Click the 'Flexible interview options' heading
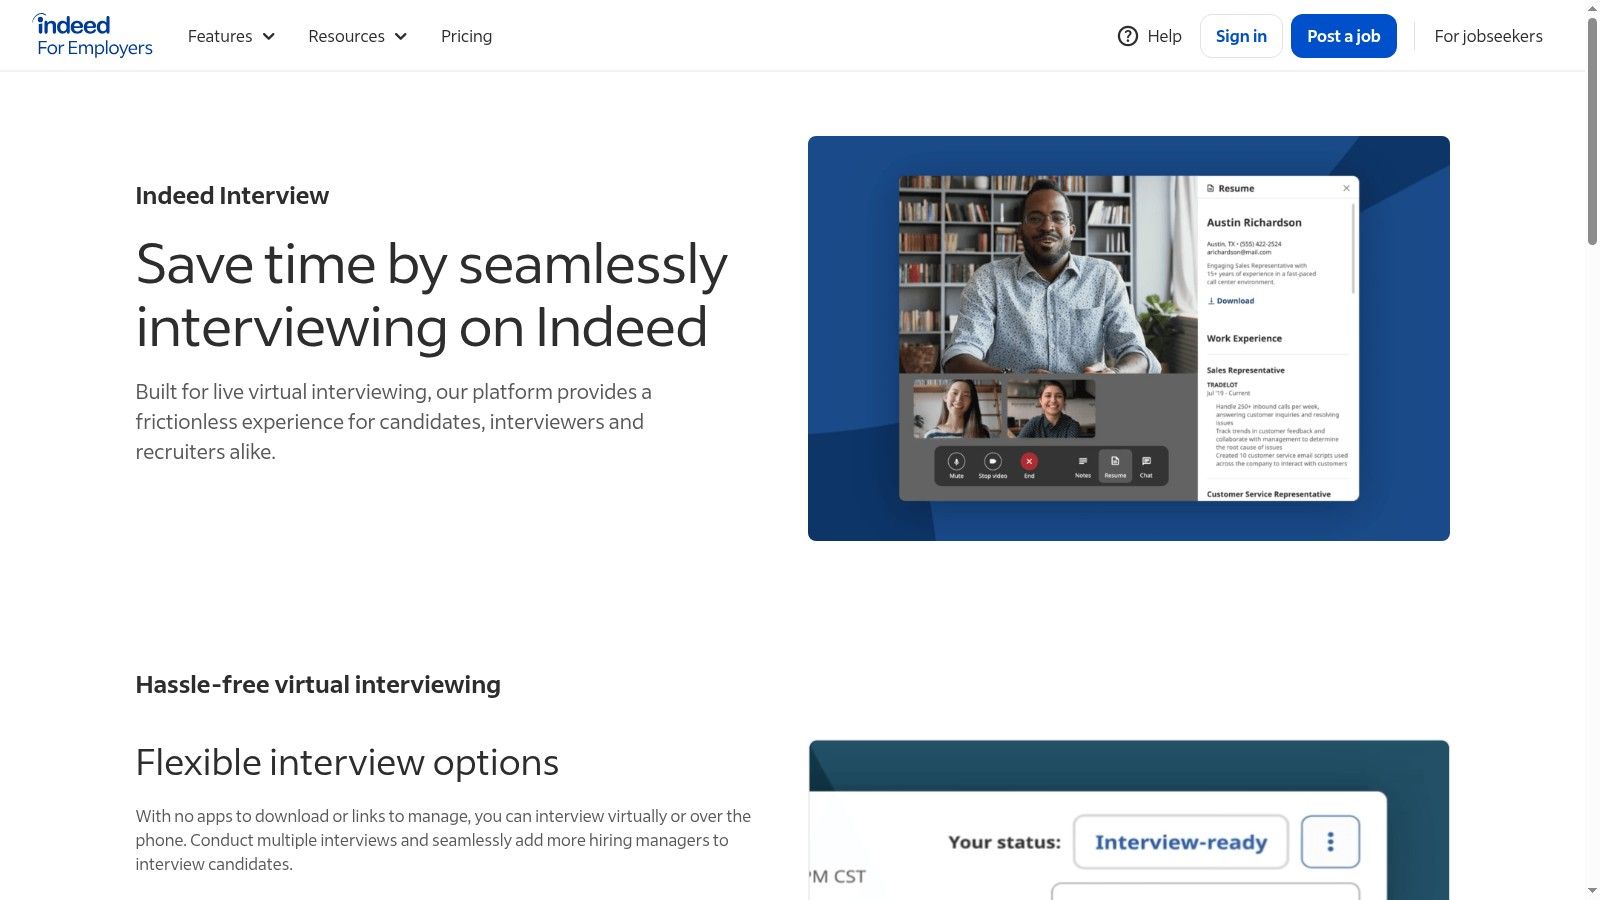 point(347,762)
